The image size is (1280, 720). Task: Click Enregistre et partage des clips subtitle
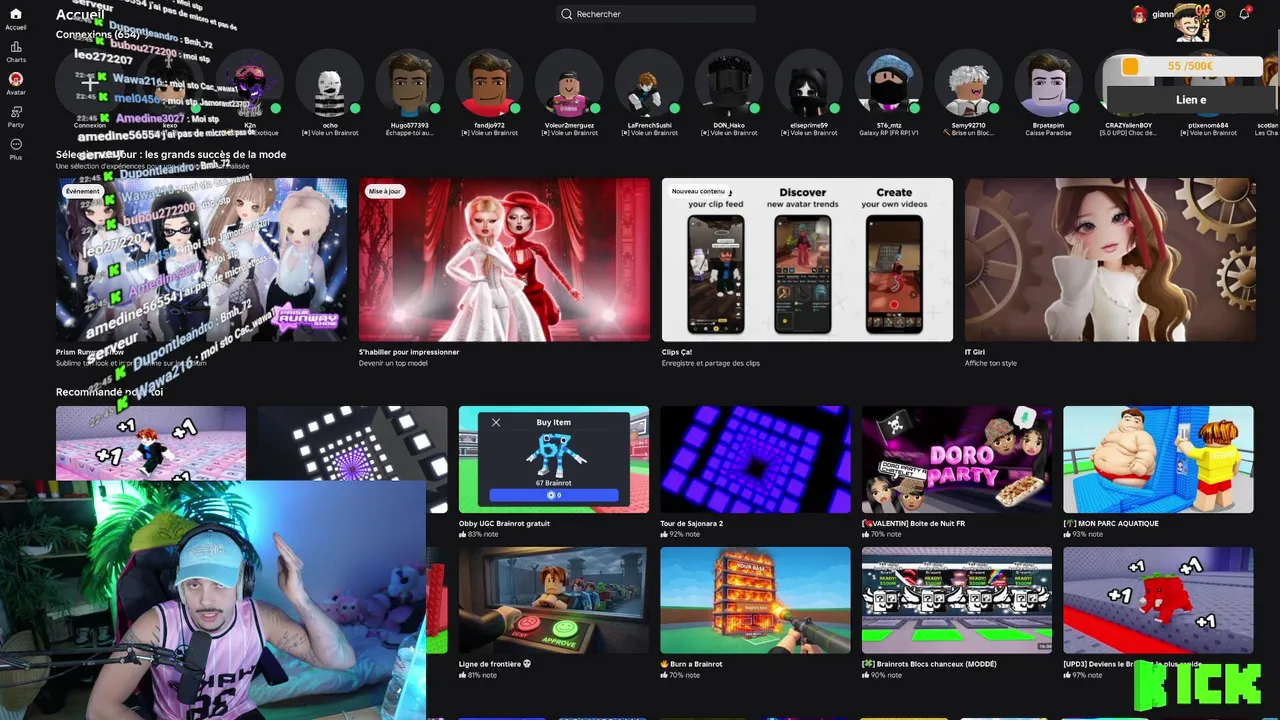(x=711, y=363)
